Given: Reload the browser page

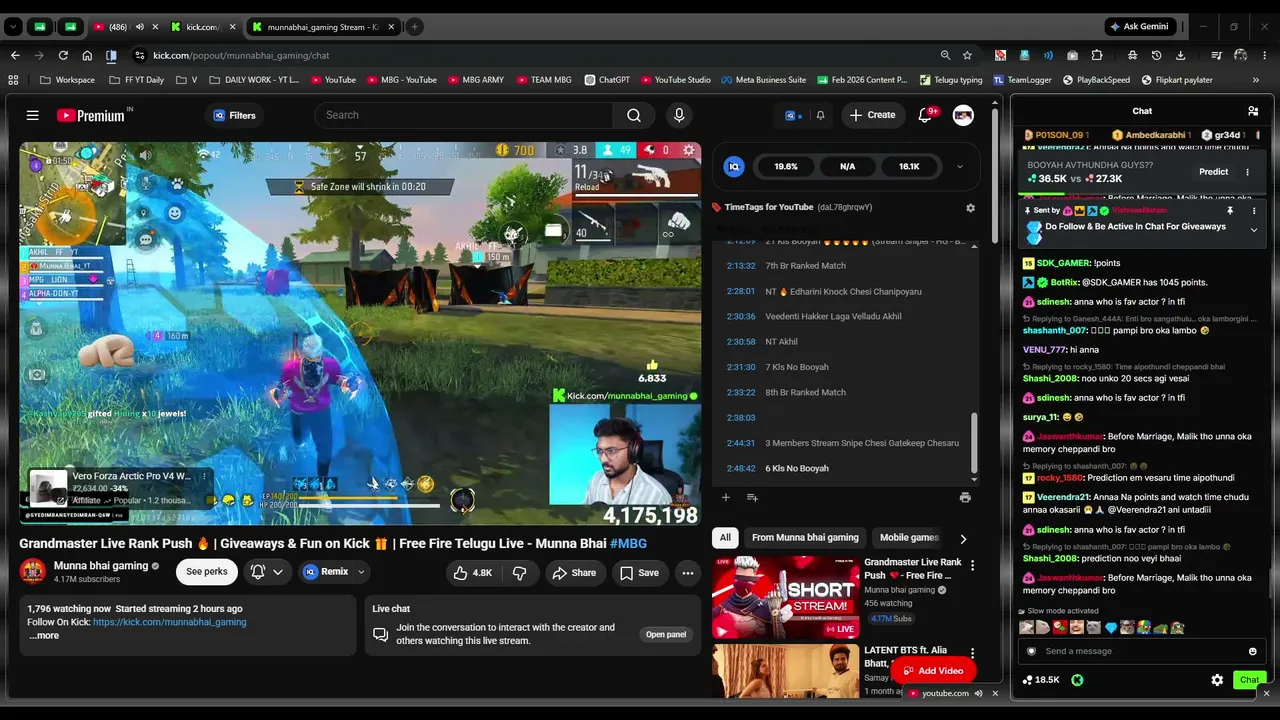Looking at the screenshot, I should [63, 55].
